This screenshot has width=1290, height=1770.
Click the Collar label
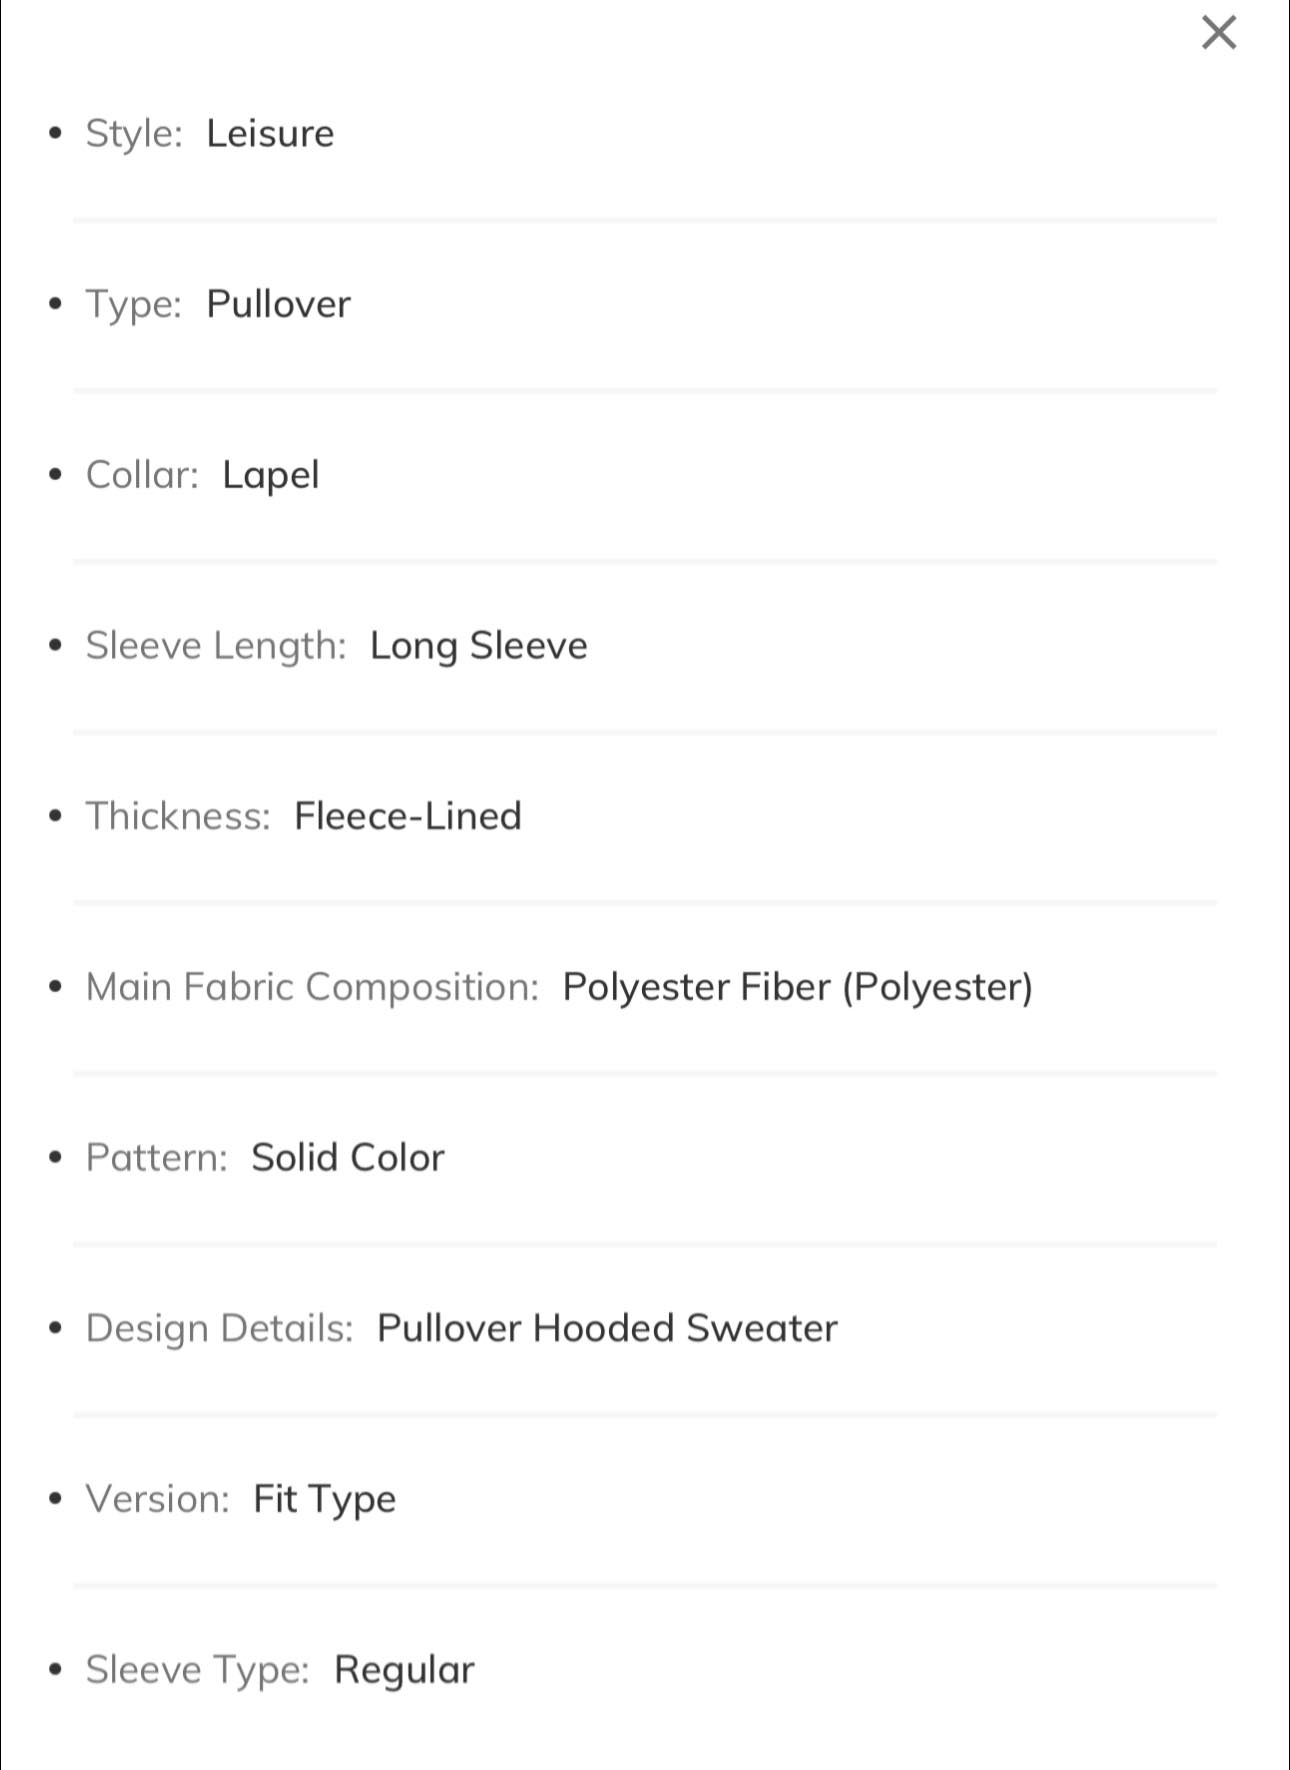[x=142, y=475]
